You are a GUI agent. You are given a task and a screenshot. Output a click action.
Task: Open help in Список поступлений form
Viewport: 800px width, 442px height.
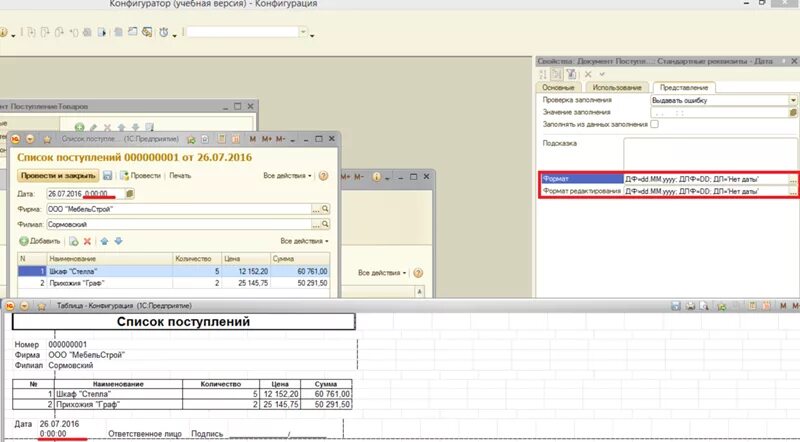pyautogui.click(x=323, y=176)
